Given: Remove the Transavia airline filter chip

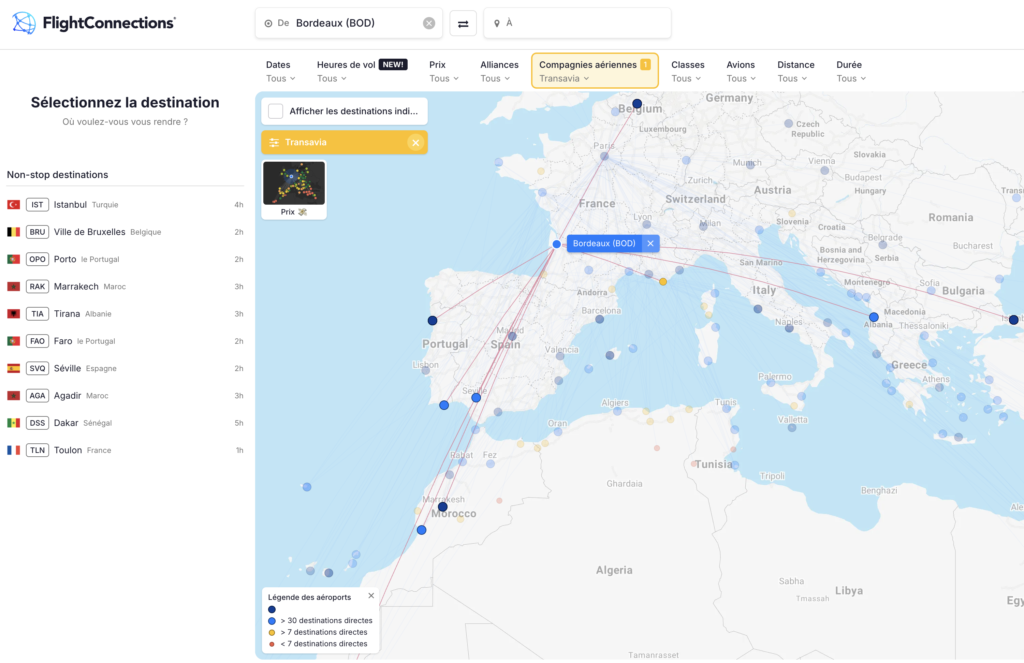Looking at the screenshot, I should (x=415, y=142).
